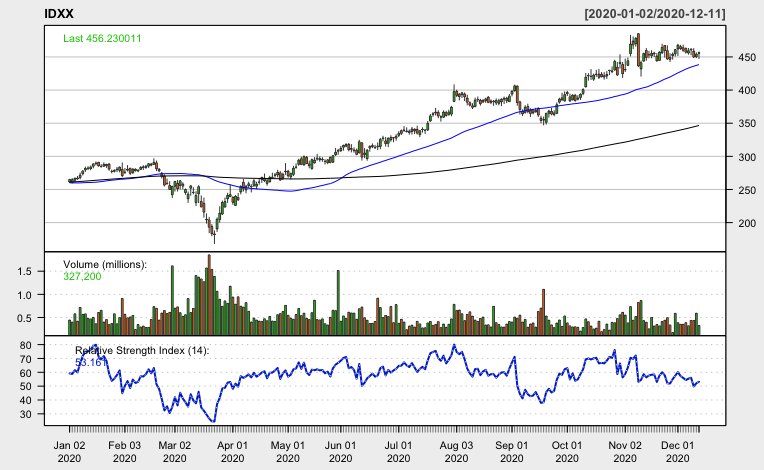Click the Dec 01 2020 date label

(677, 452)
